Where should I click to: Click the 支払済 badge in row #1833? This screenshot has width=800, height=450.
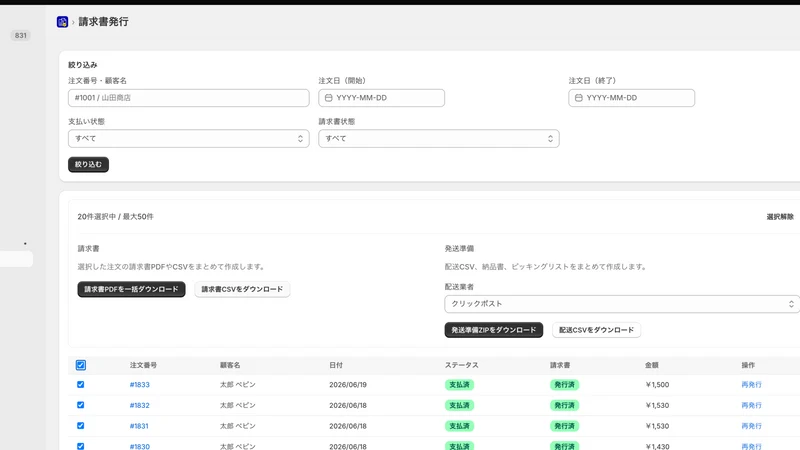pyautogui.click(x=459, y=385)
